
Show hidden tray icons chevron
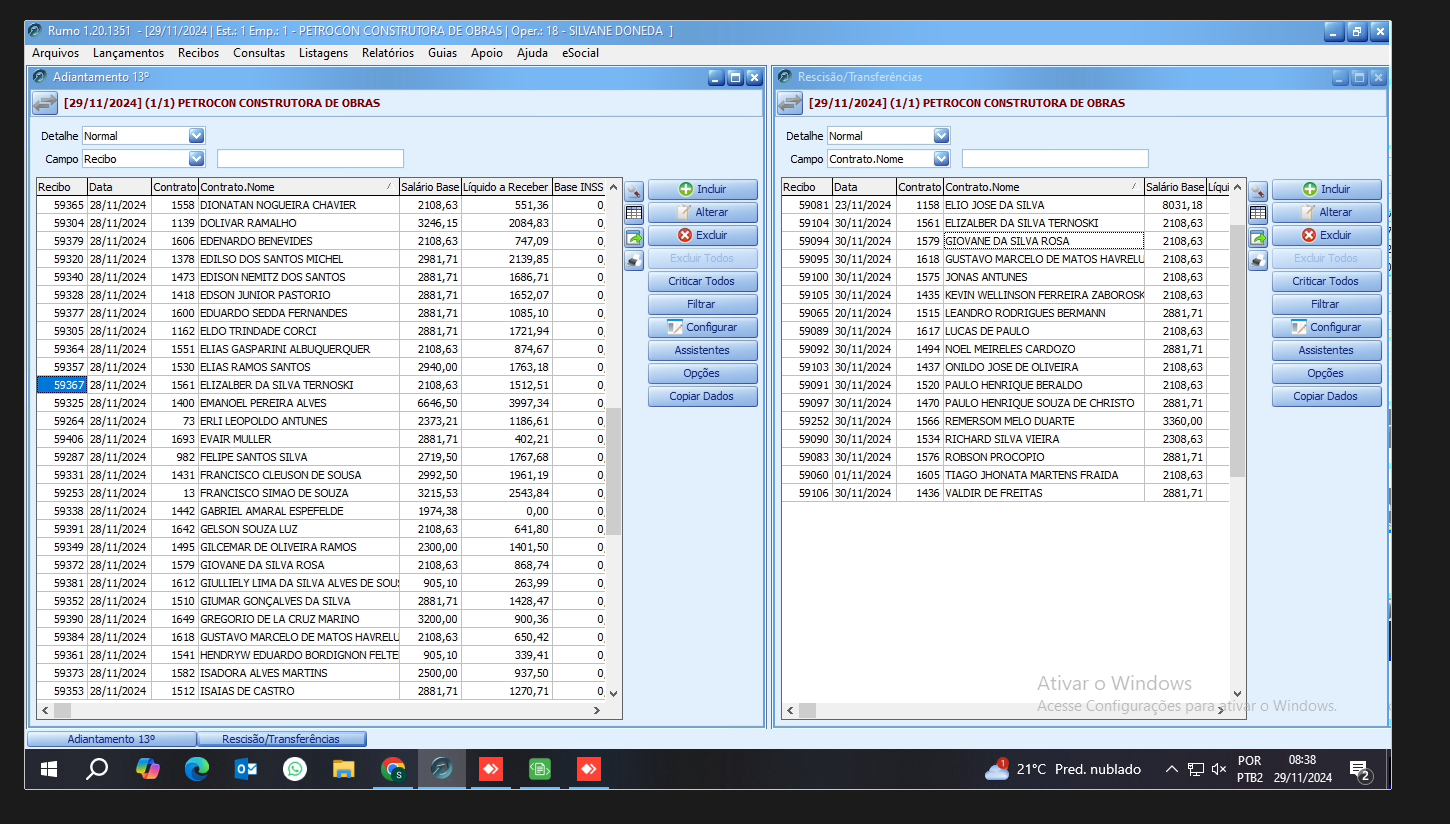click(x=1172, y=769)
